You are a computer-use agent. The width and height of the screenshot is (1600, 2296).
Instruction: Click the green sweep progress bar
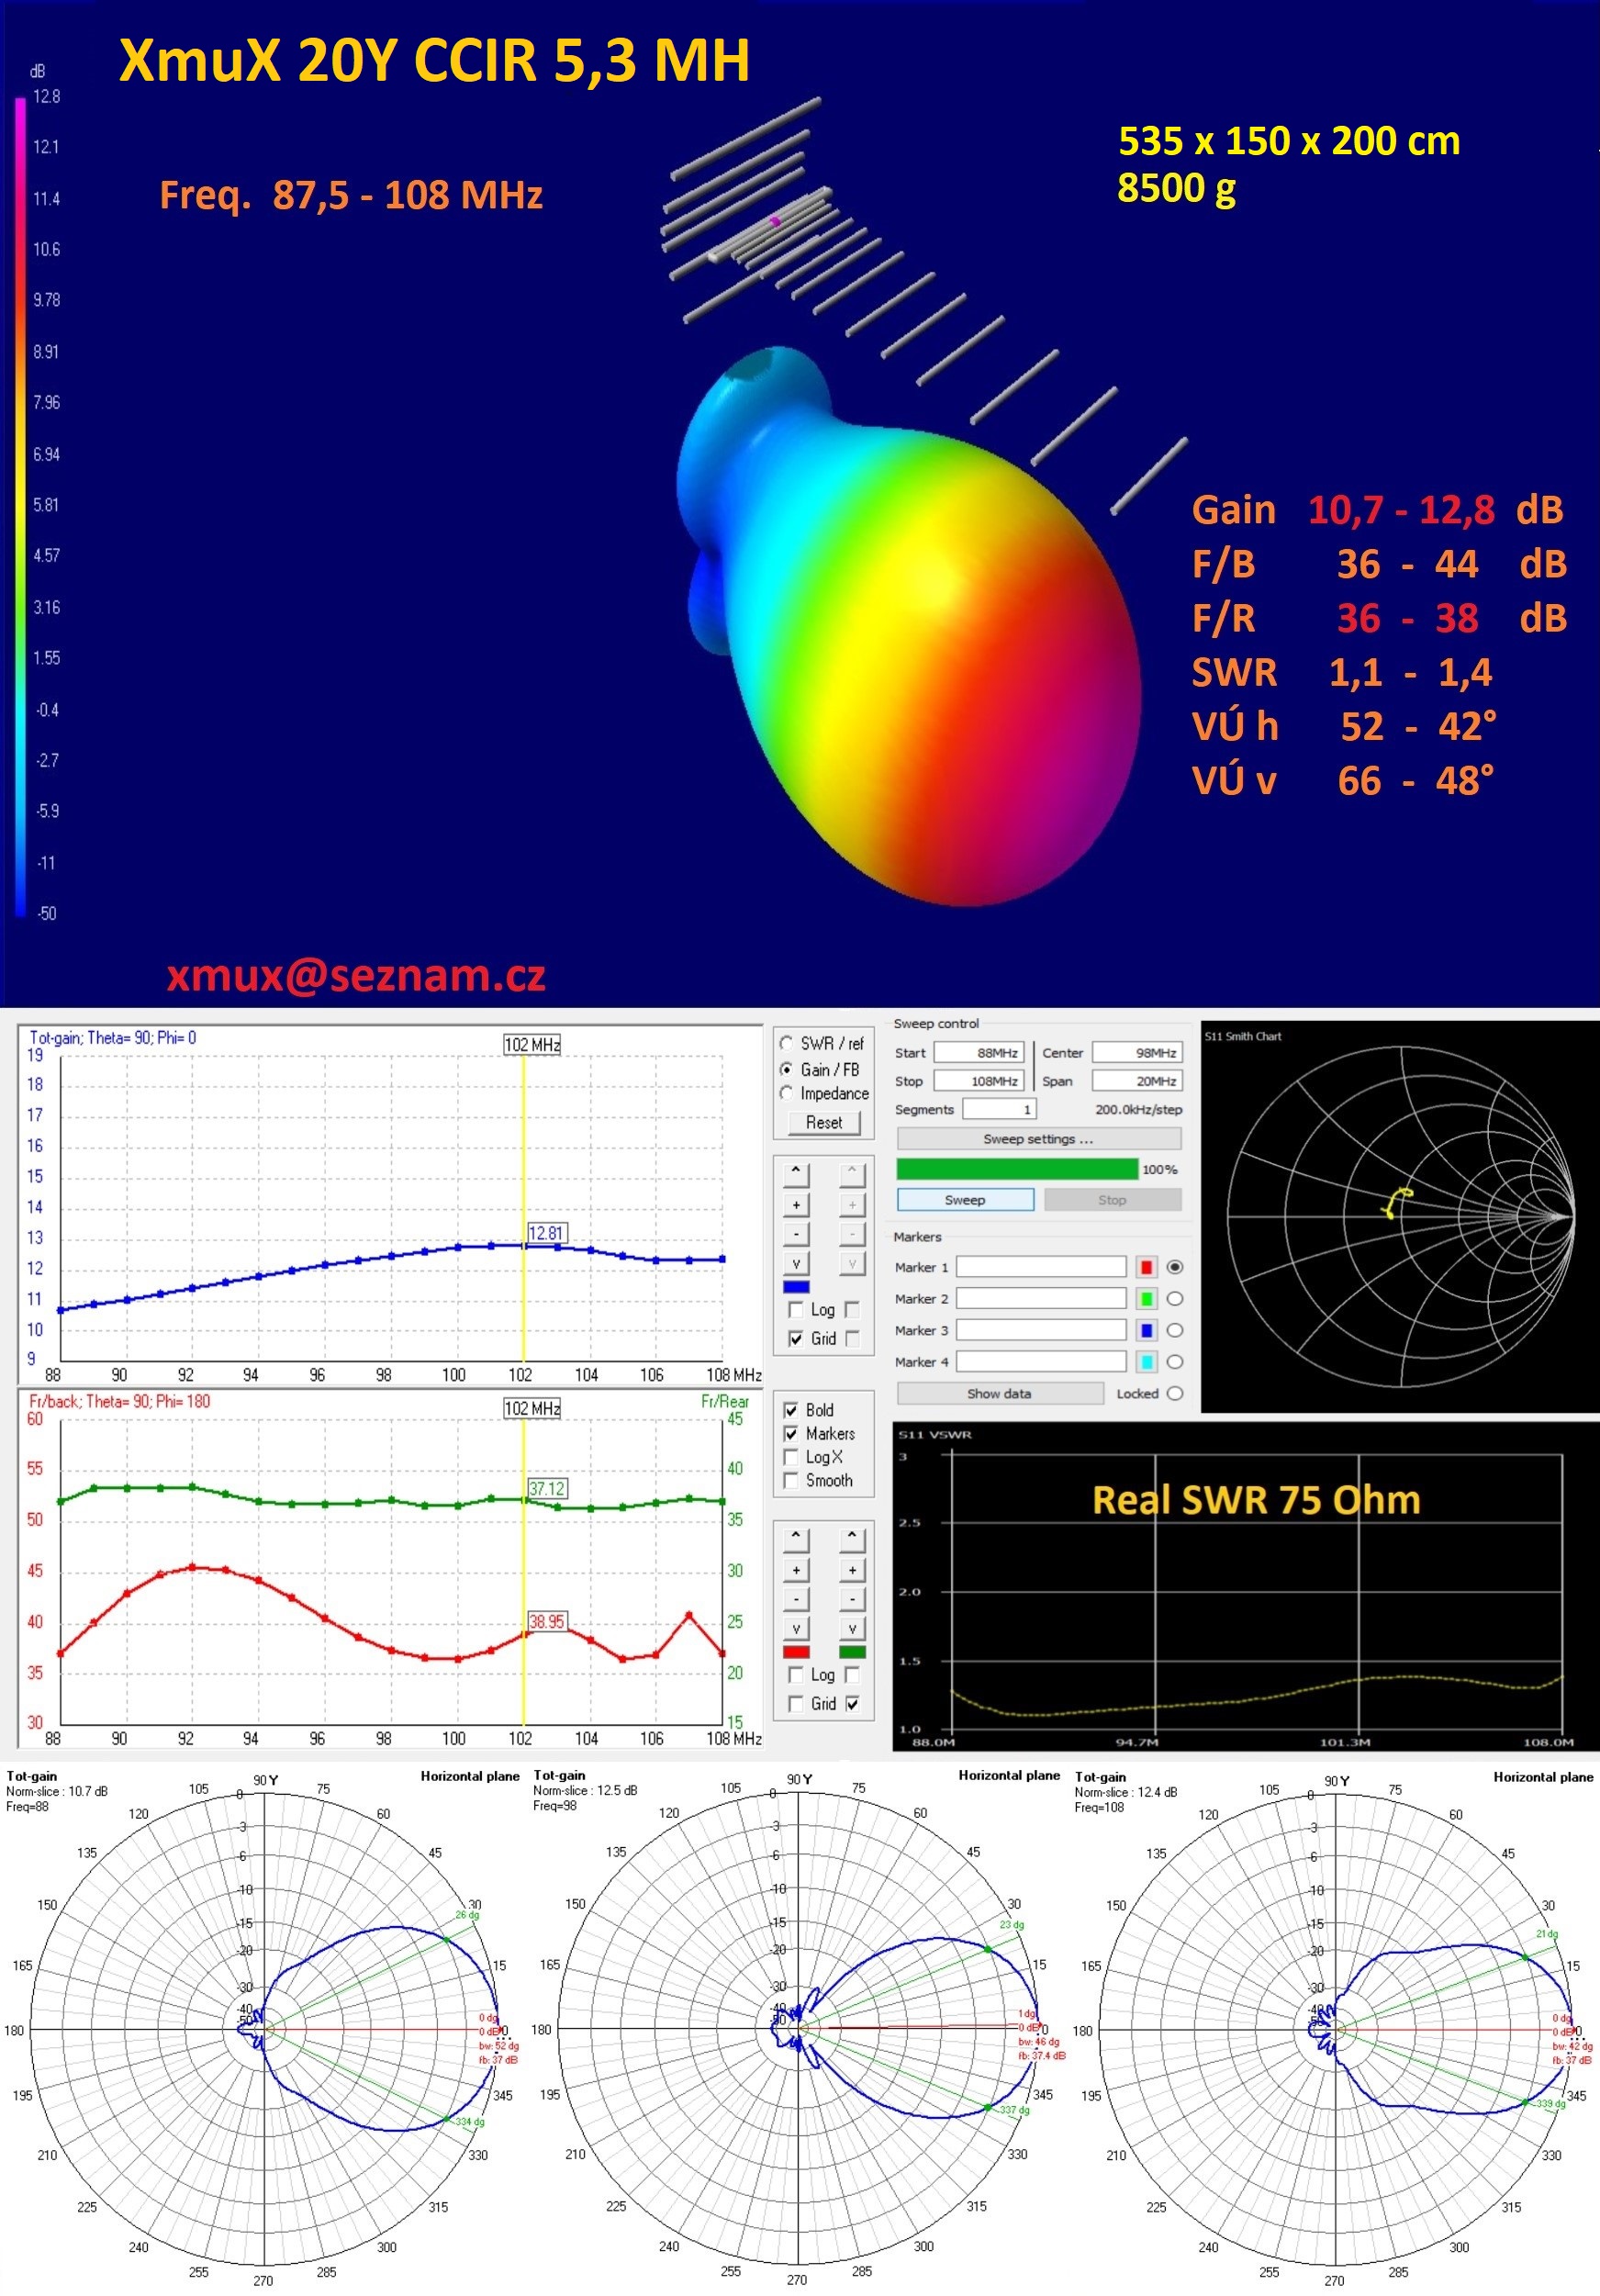(x=1017, y=1169)
